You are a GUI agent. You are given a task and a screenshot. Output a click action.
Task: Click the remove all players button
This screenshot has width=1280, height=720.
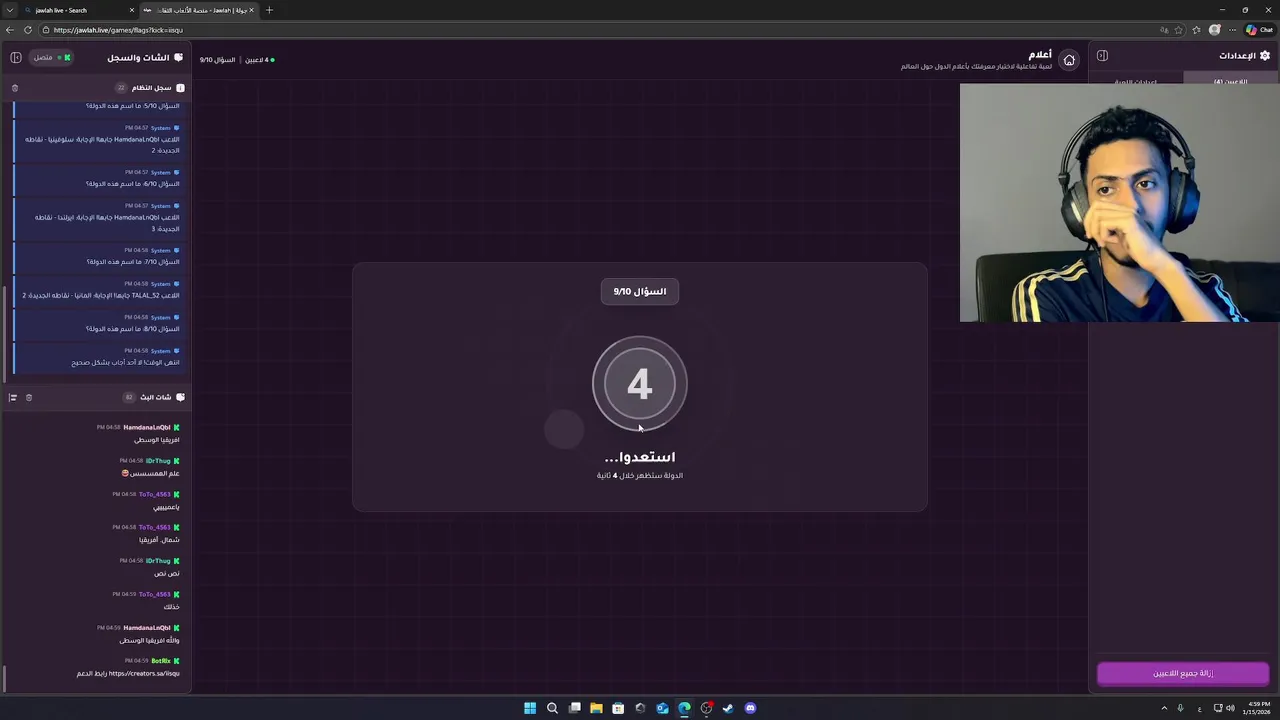click(x=1183, y=673)
